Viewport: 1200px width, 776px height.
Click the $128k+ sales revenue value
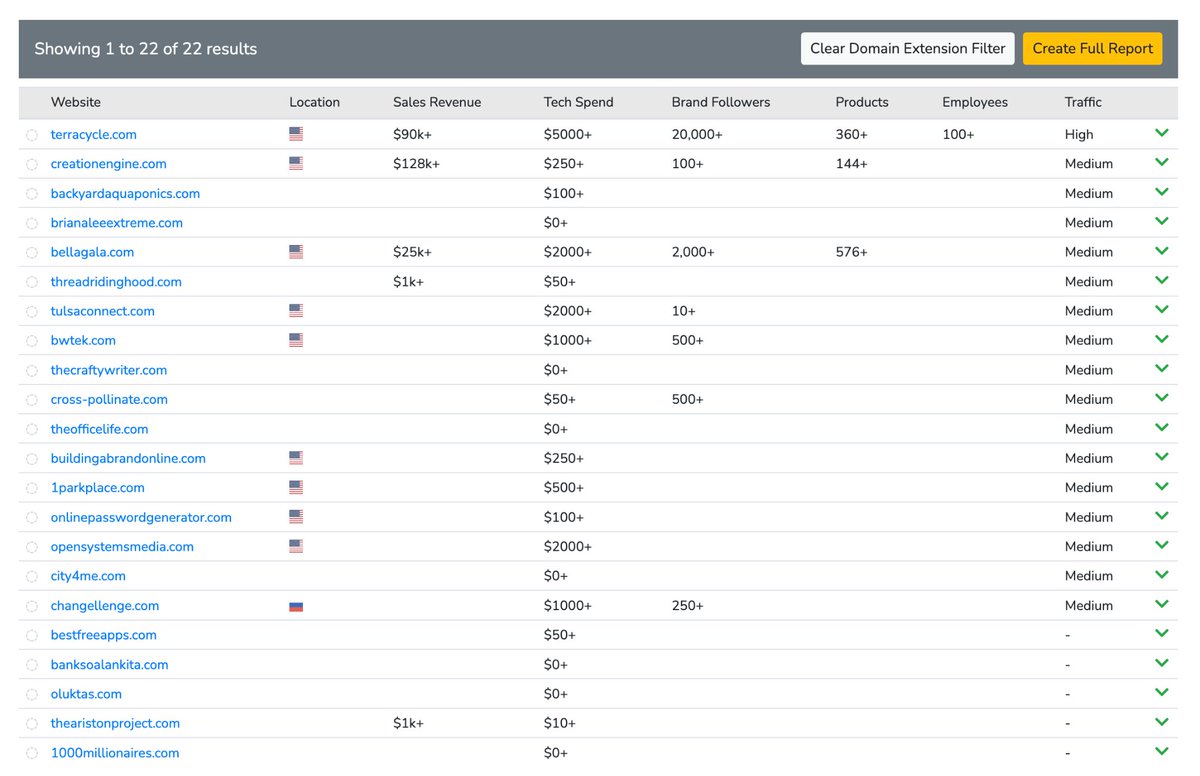coord(416,163)
